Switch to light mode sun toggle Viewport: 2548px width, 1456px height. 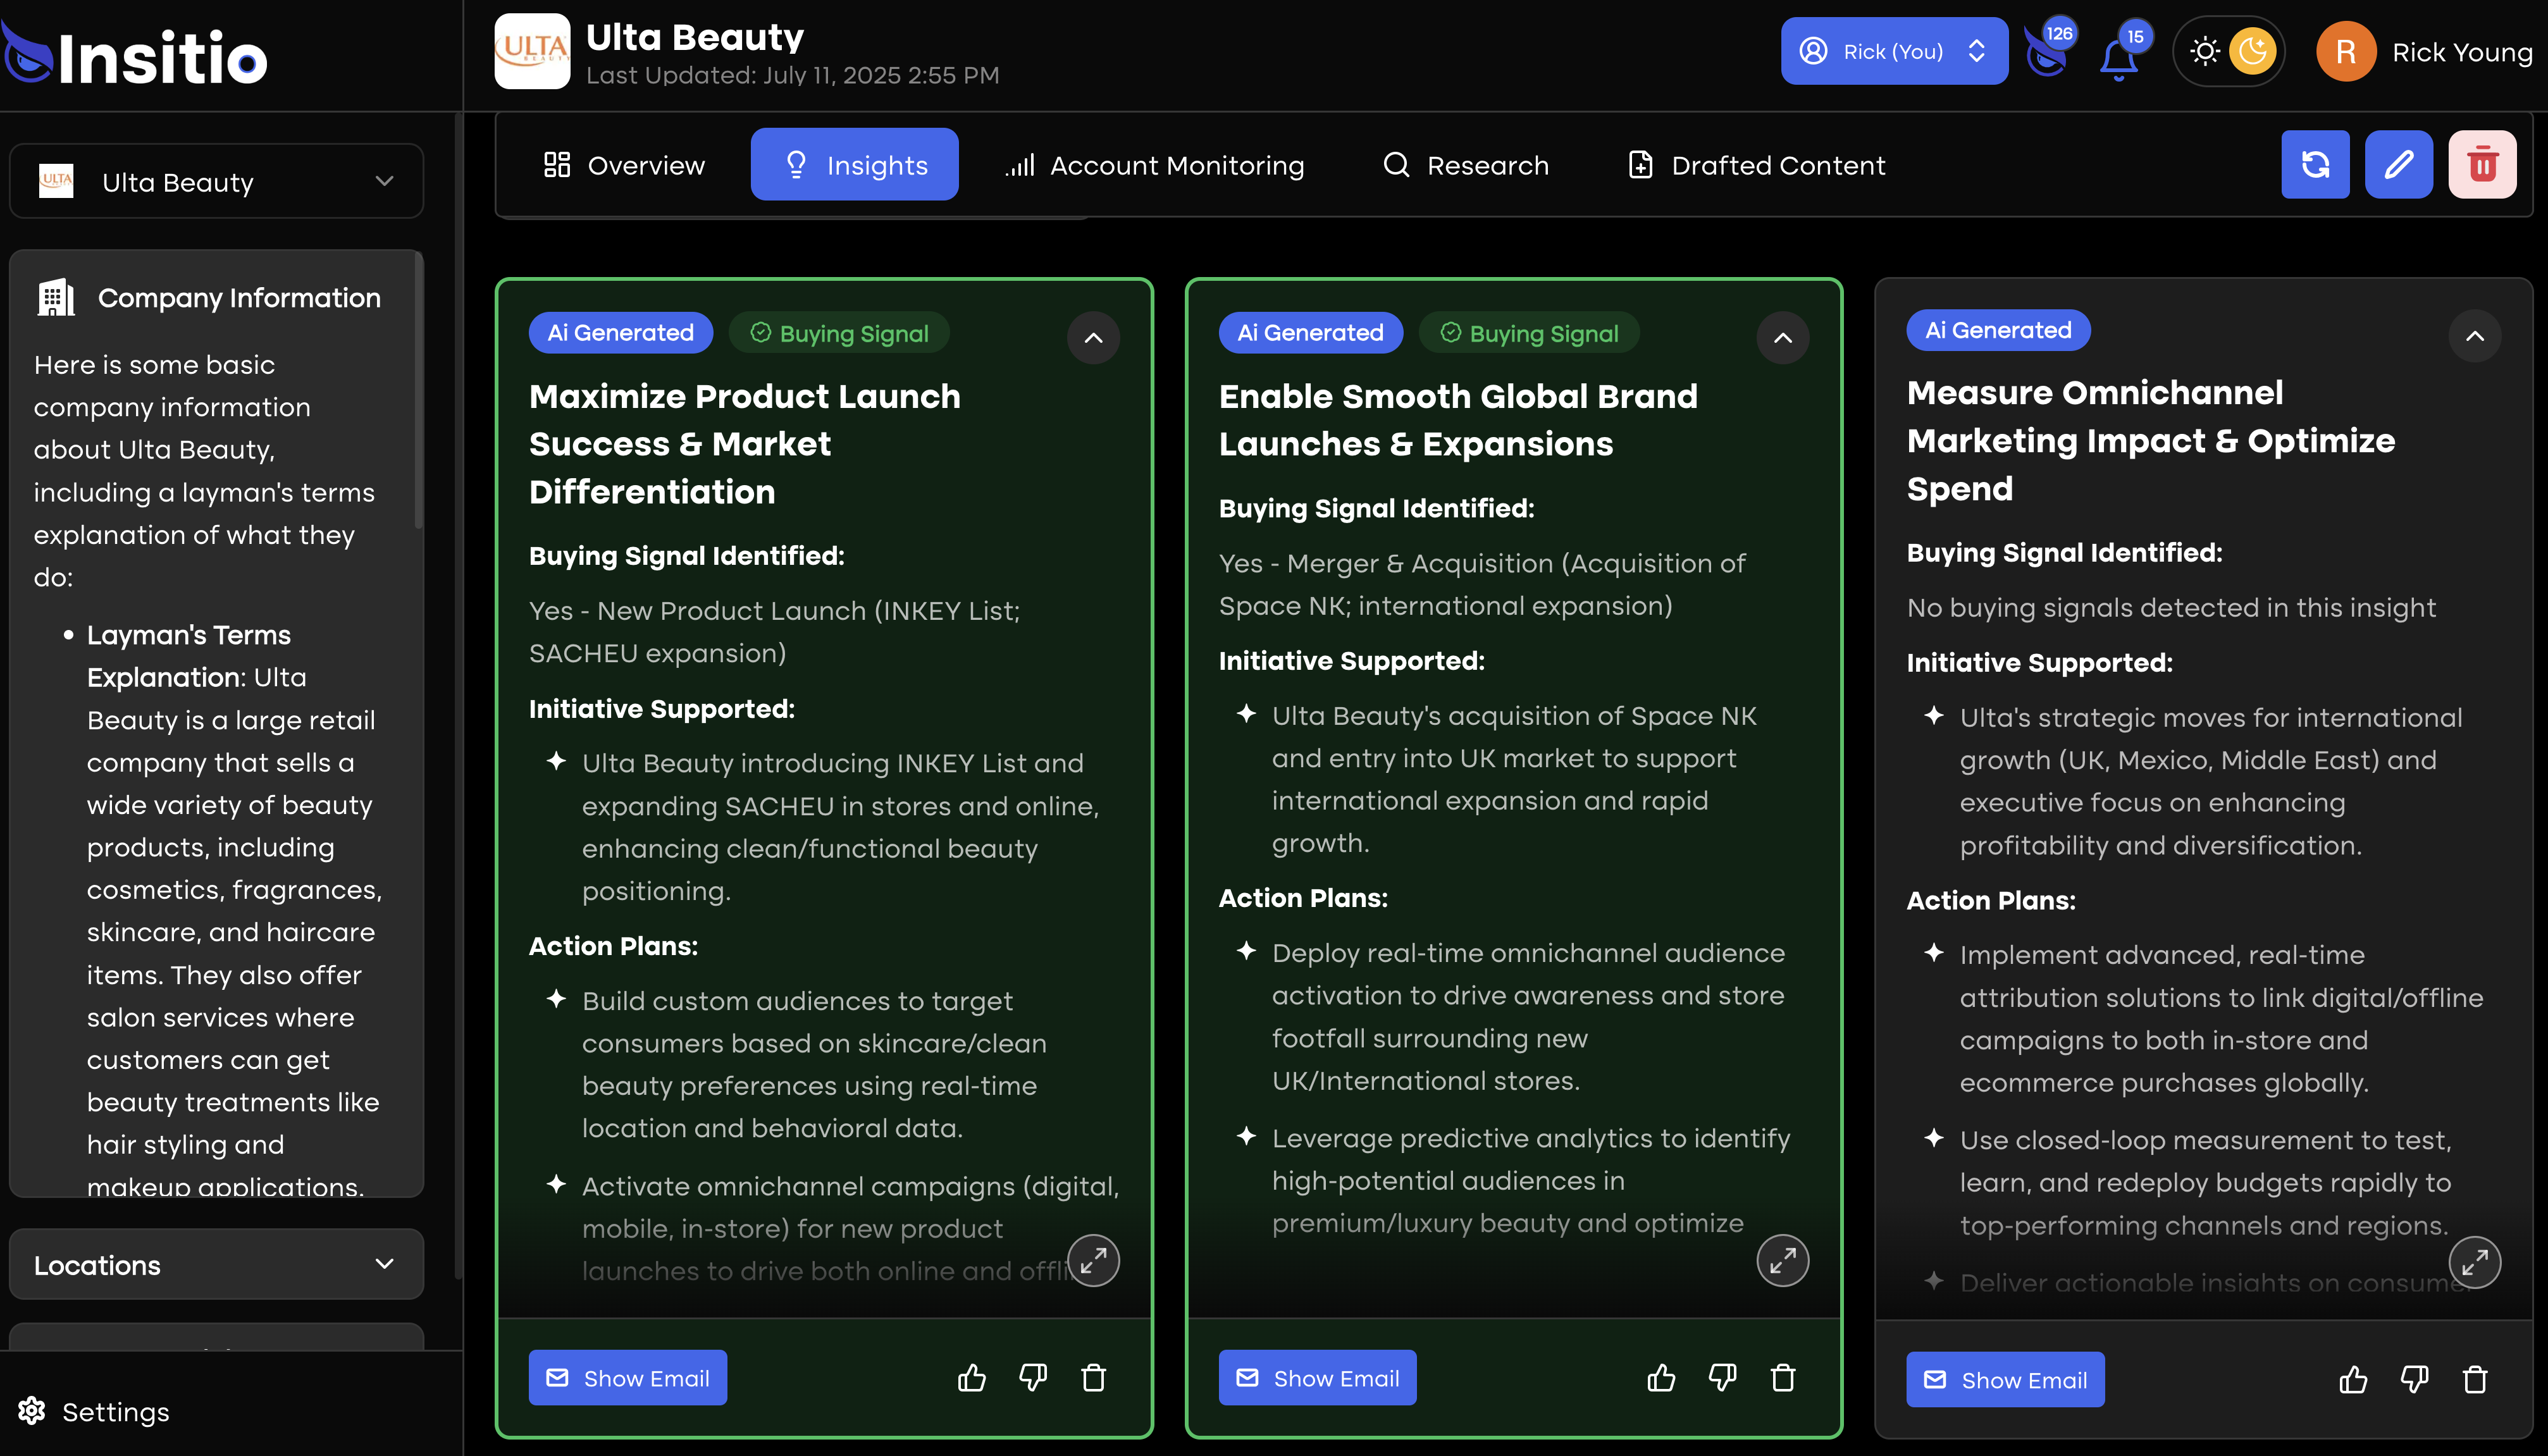tap(2204, 51)
